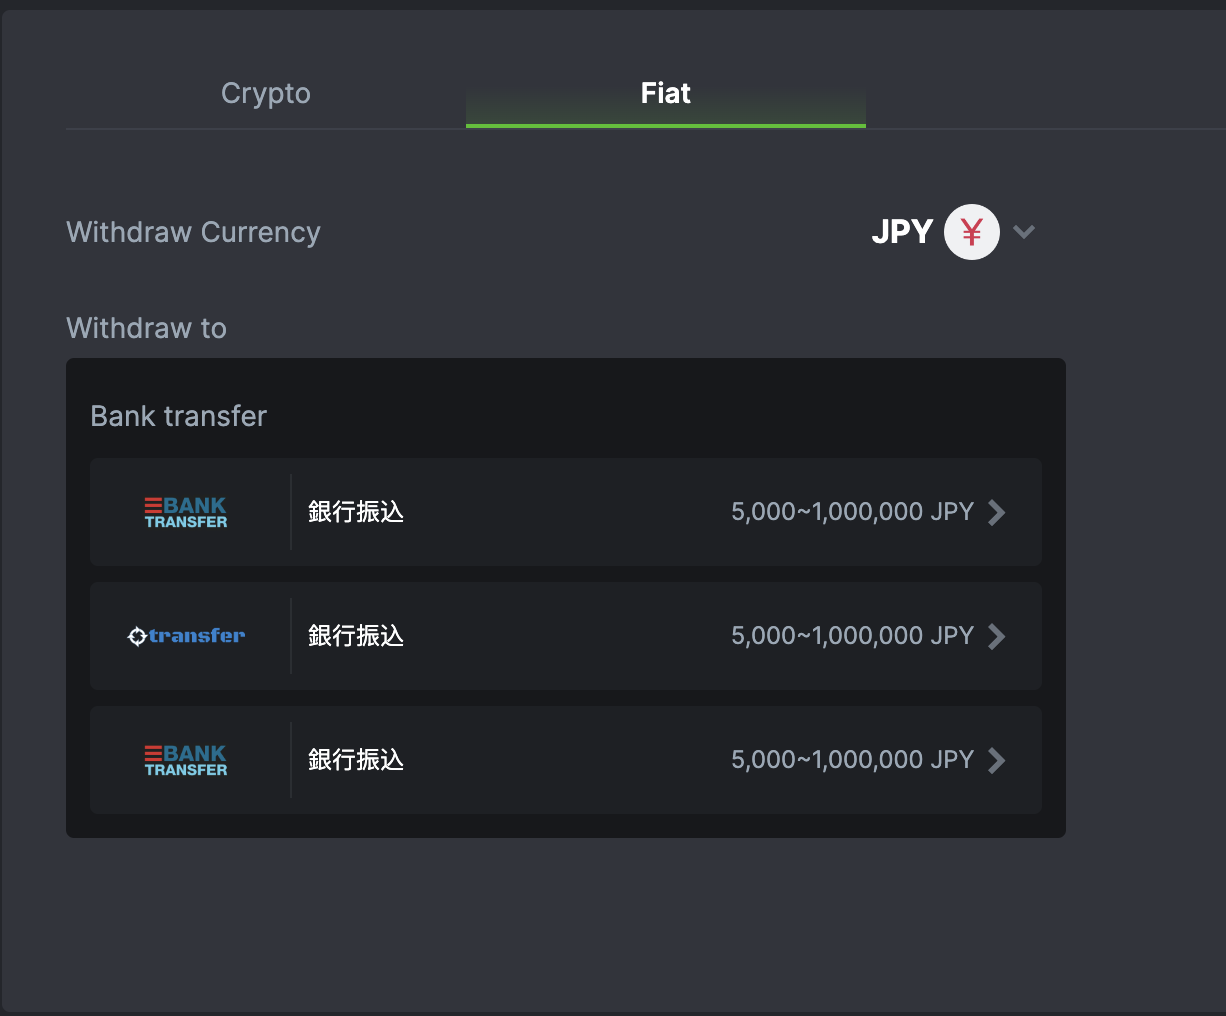Select 銀行振込 in the last row
Image resolution: width=1226 pixels, height=1016 pixels.
(x=356, y=760)
